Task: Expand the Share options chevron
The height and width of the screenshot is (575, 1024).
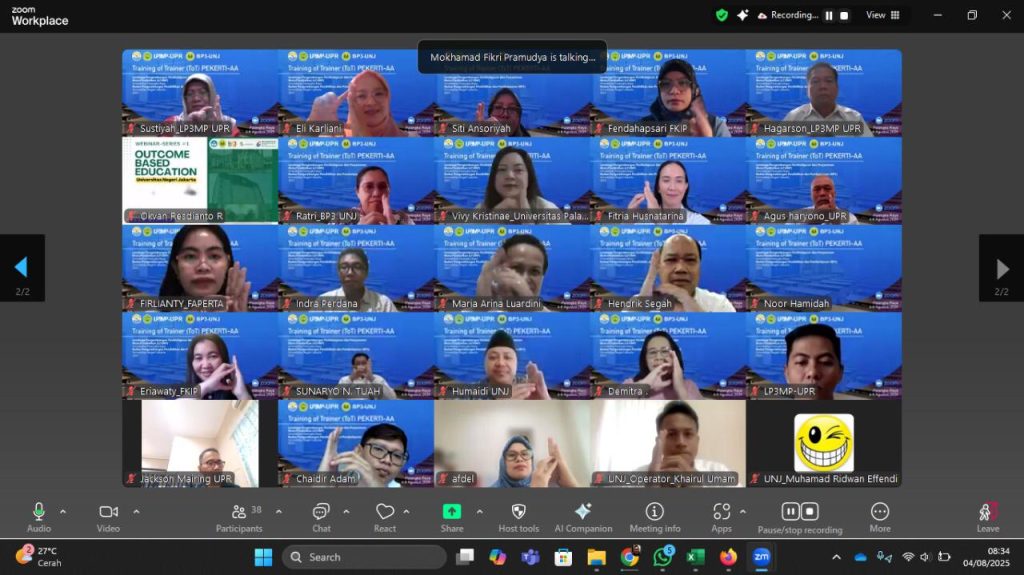Action: [479, 512]
